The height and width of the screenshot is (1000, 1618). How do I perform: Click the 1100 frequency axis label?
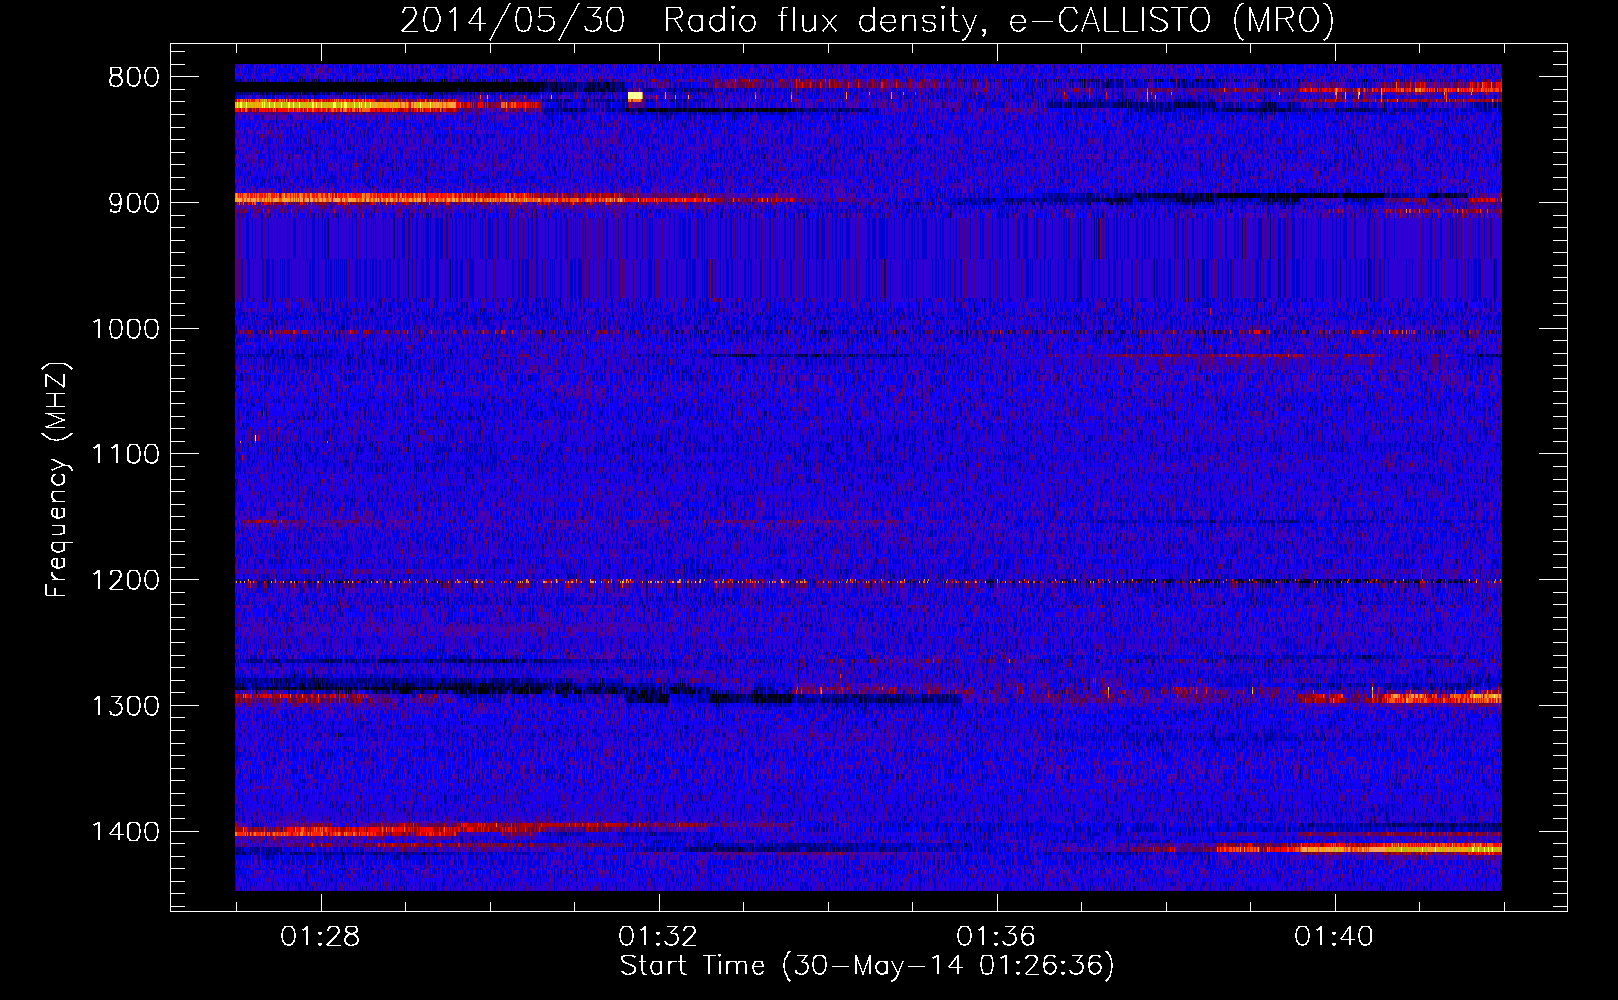(125, 455)
